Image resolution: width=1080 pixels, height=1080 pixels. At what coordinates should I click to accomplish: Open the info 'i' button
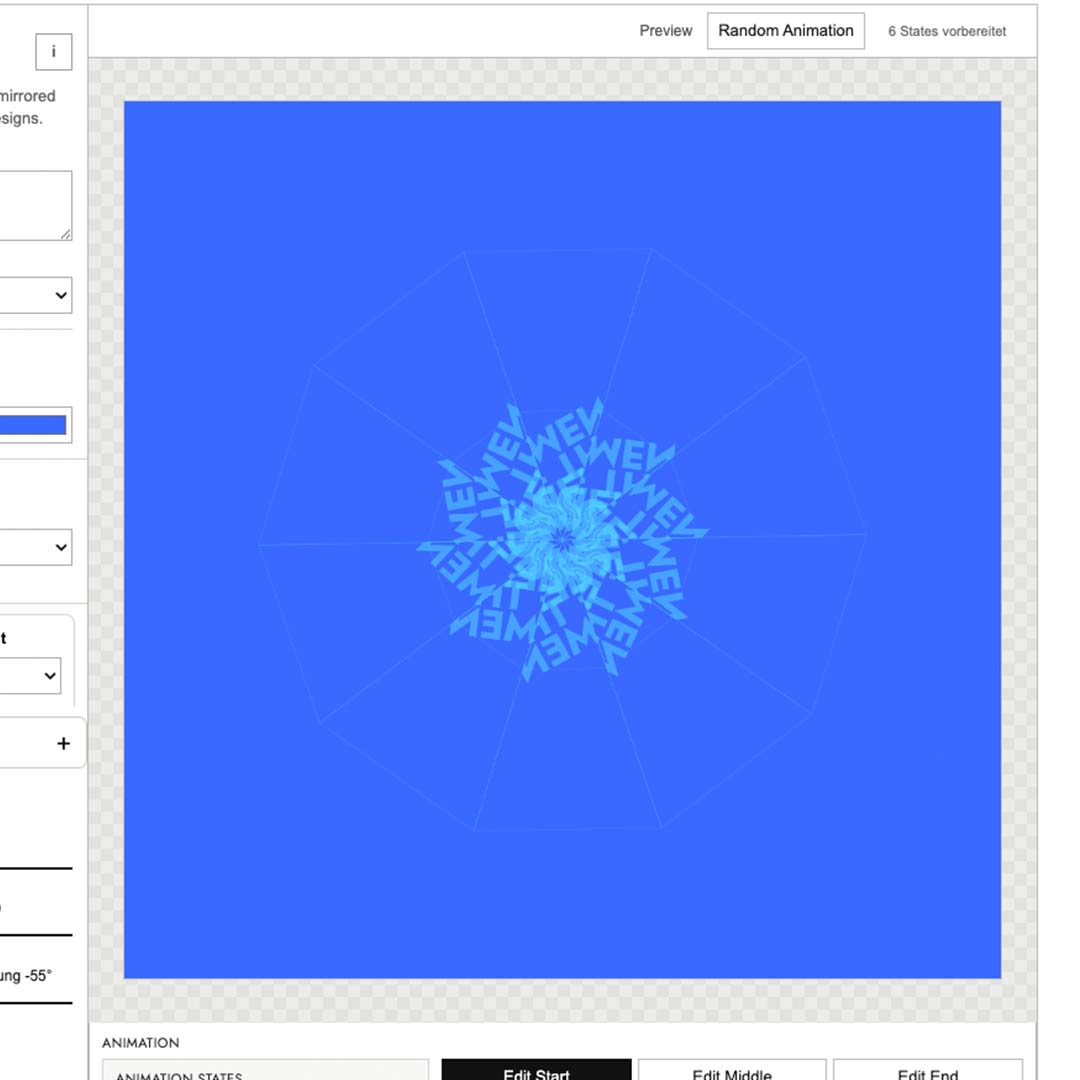(54, 52)
